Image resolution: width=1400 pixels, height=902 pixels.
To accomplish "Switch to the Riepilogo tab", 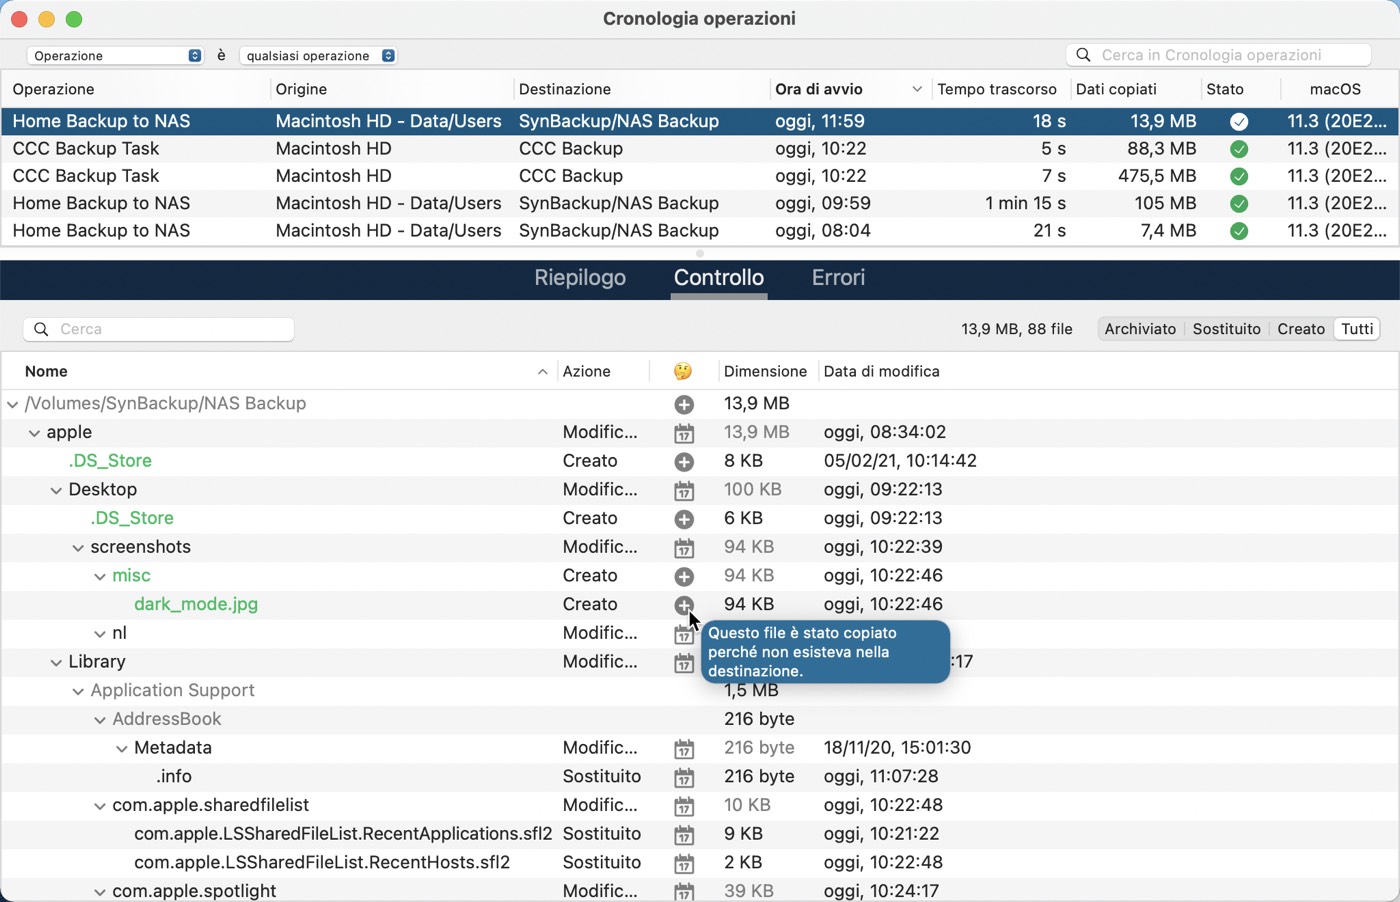I will [580, 278].
